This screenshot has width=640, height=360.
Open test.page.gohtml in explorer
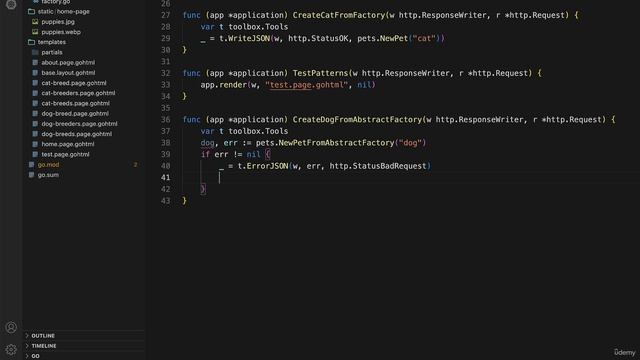65,154
